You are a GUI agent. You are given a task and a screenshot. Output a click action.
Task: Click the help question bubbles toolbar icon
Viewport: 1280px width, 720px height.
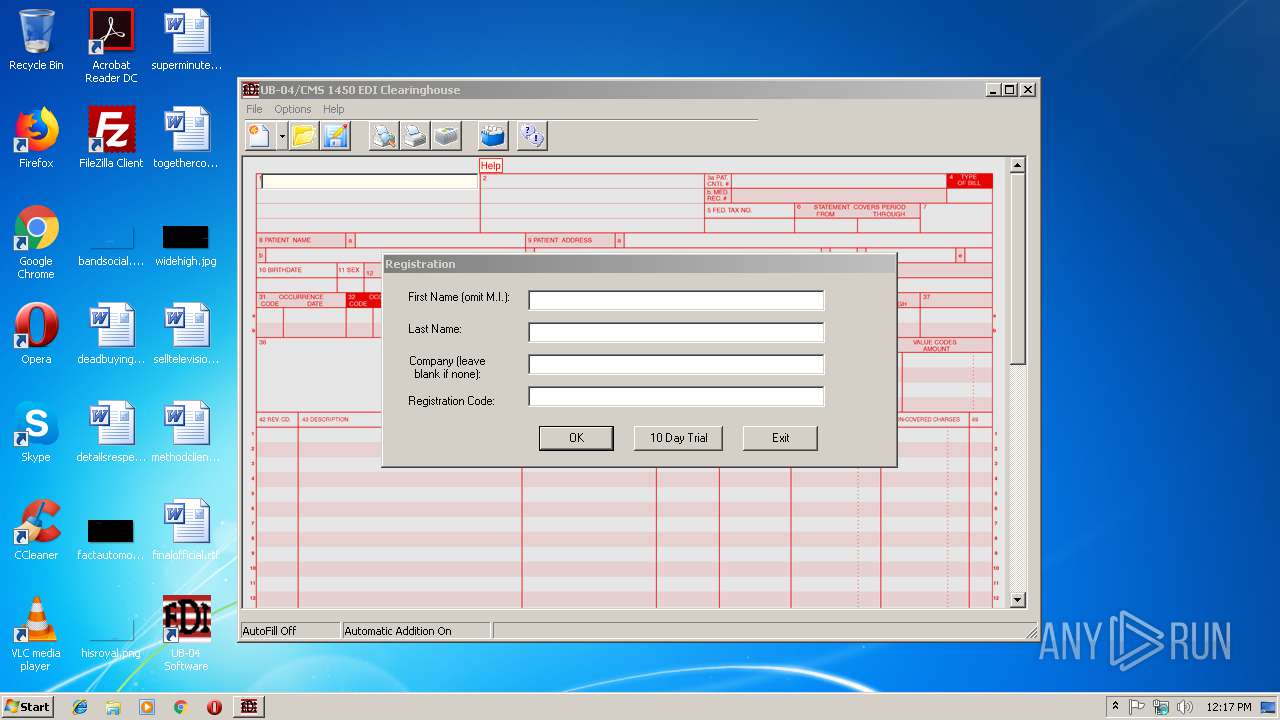(532, 136)
